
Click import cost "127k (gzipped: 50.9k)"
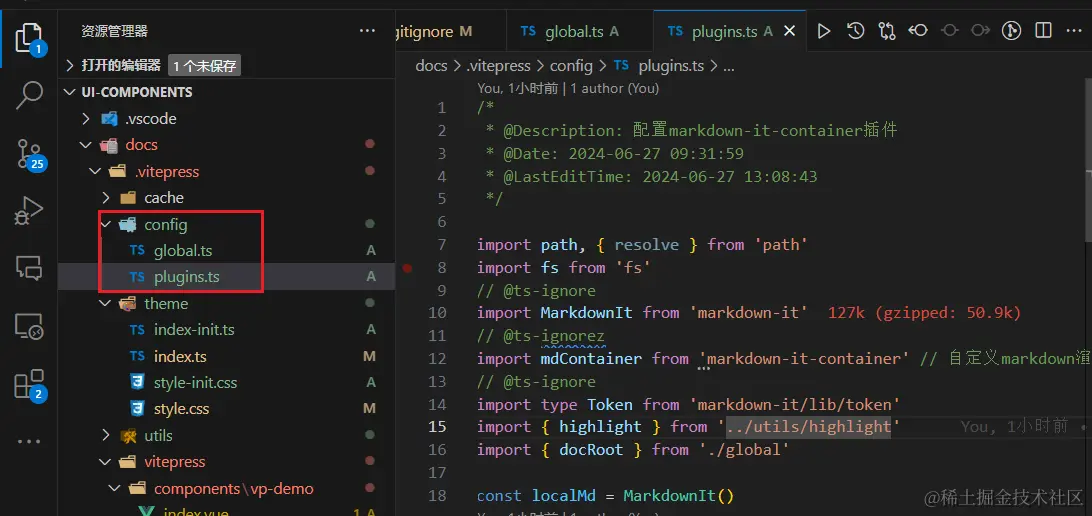pos(924,313)
